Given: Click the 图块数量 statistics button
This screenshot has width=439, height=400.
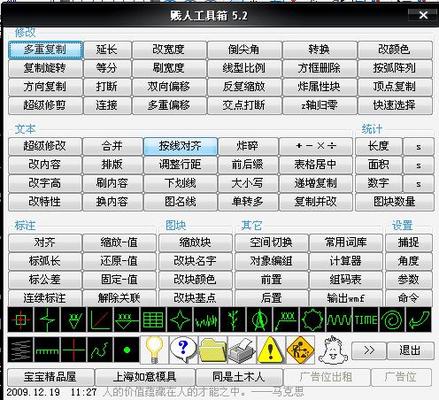Looking at the screenshot, I should coord(395,202).
